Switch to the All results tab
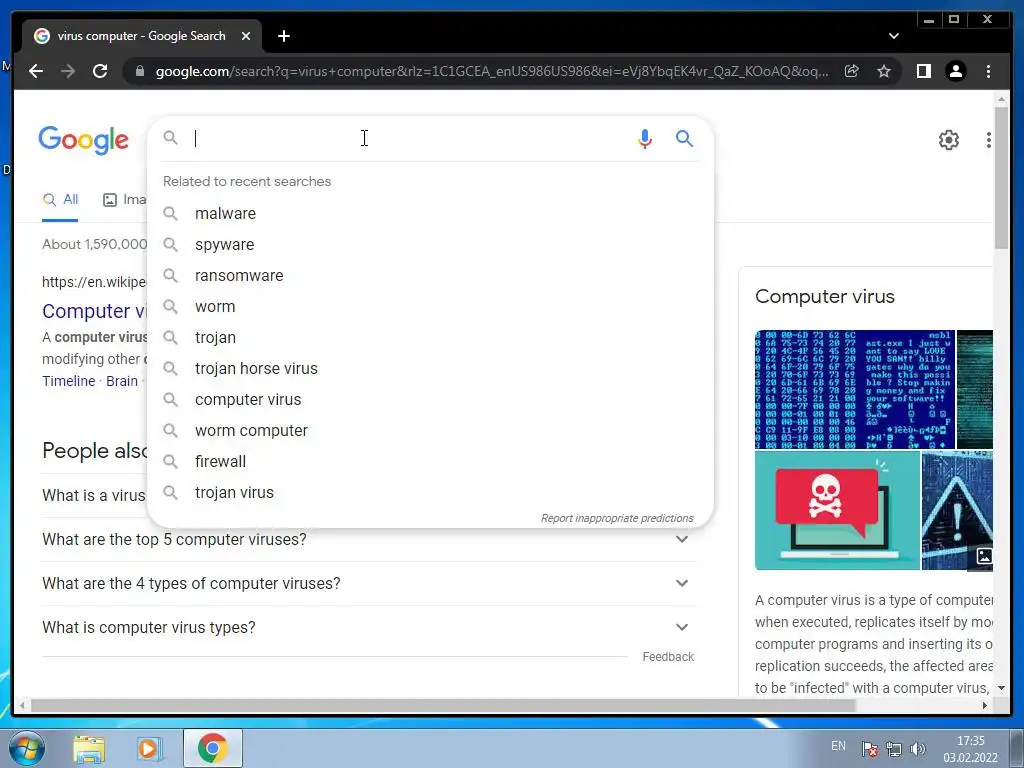The height and width of the screenshot is (768, 1024). pyautogui.click(x=60, y=200)
